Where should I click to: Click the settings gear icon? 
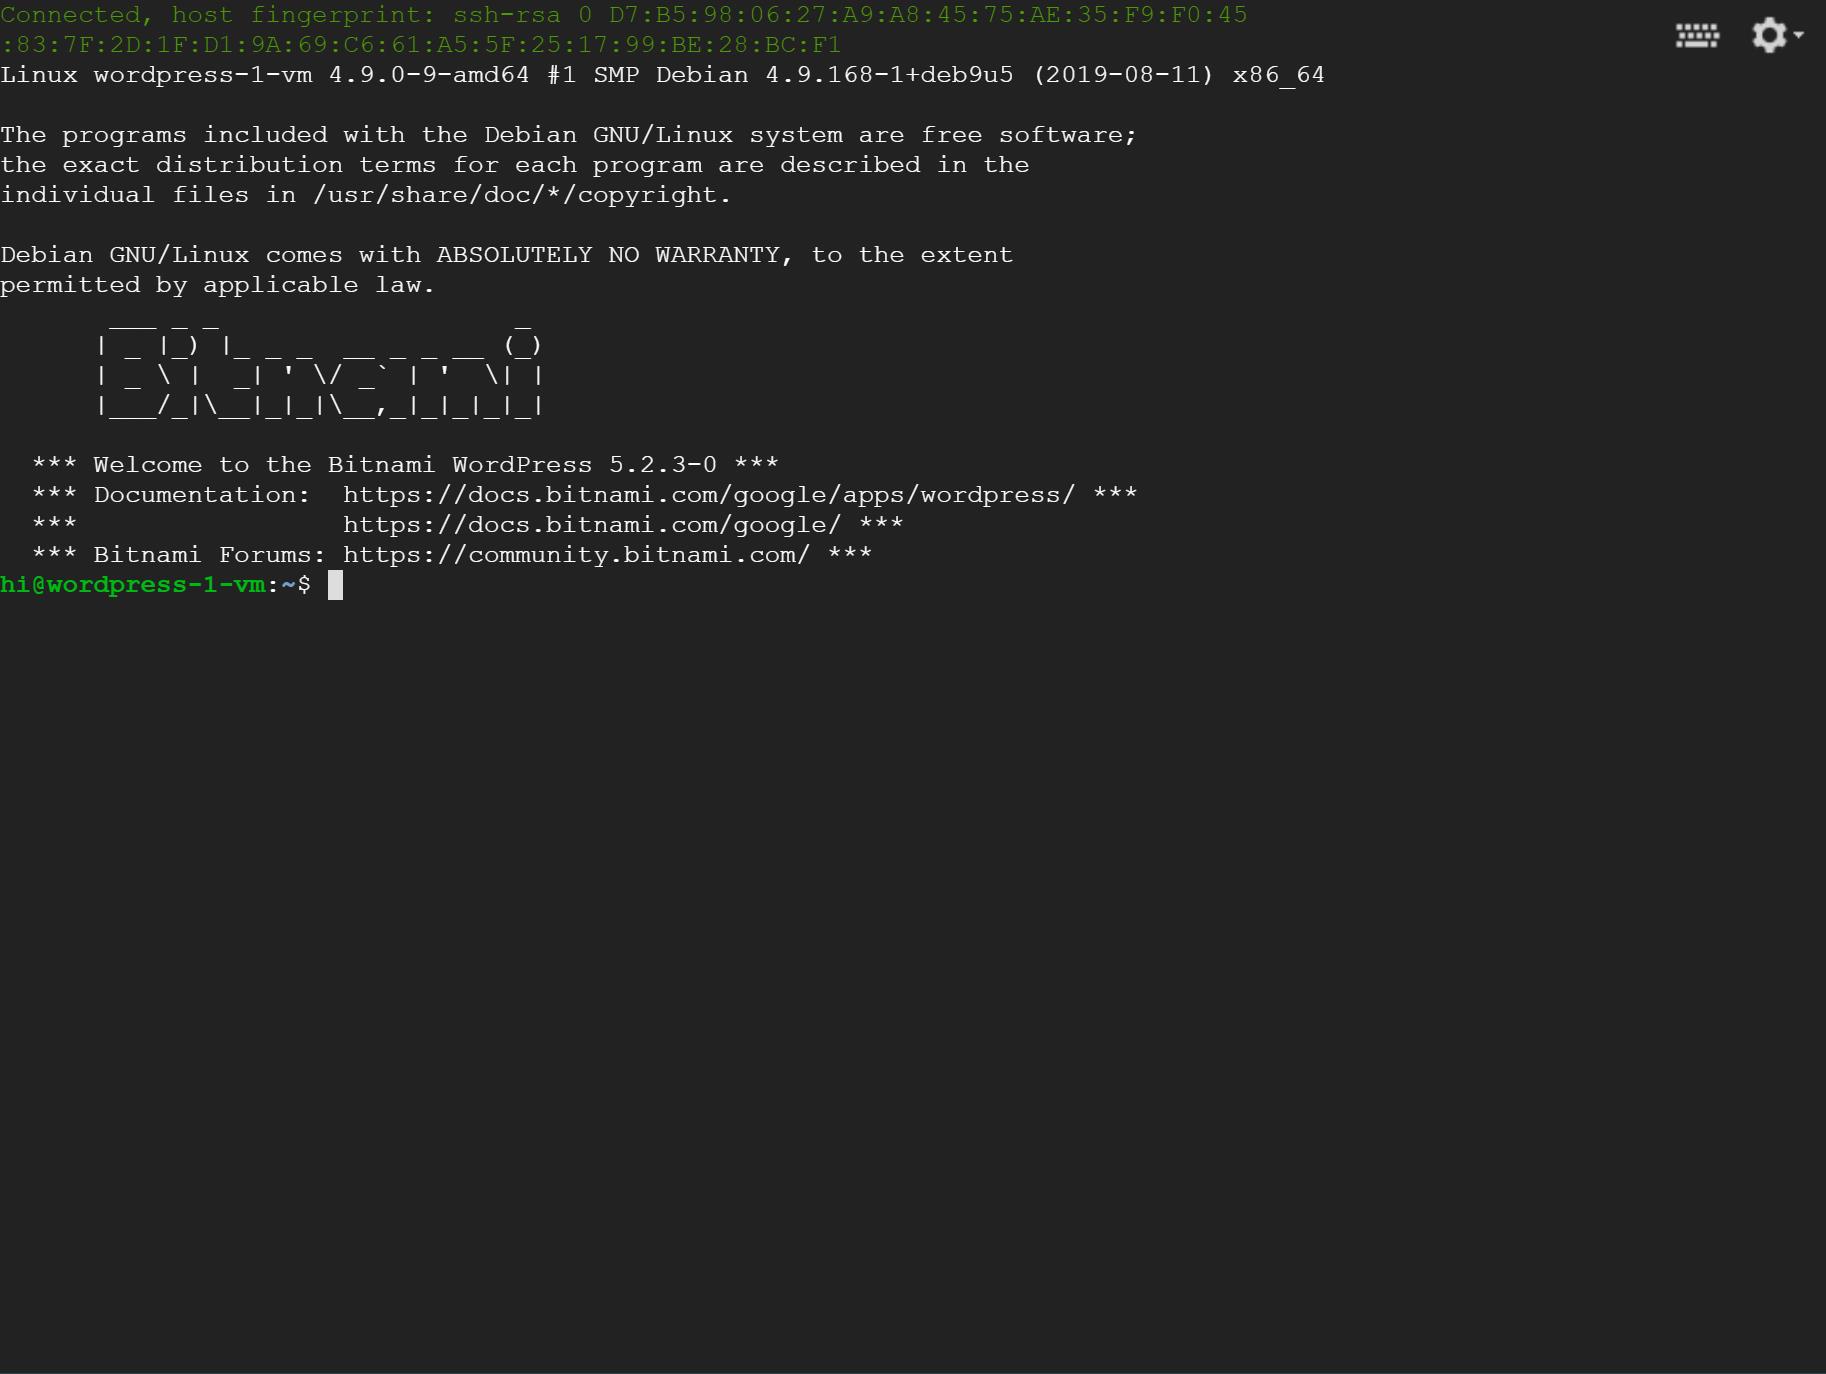1768,35
